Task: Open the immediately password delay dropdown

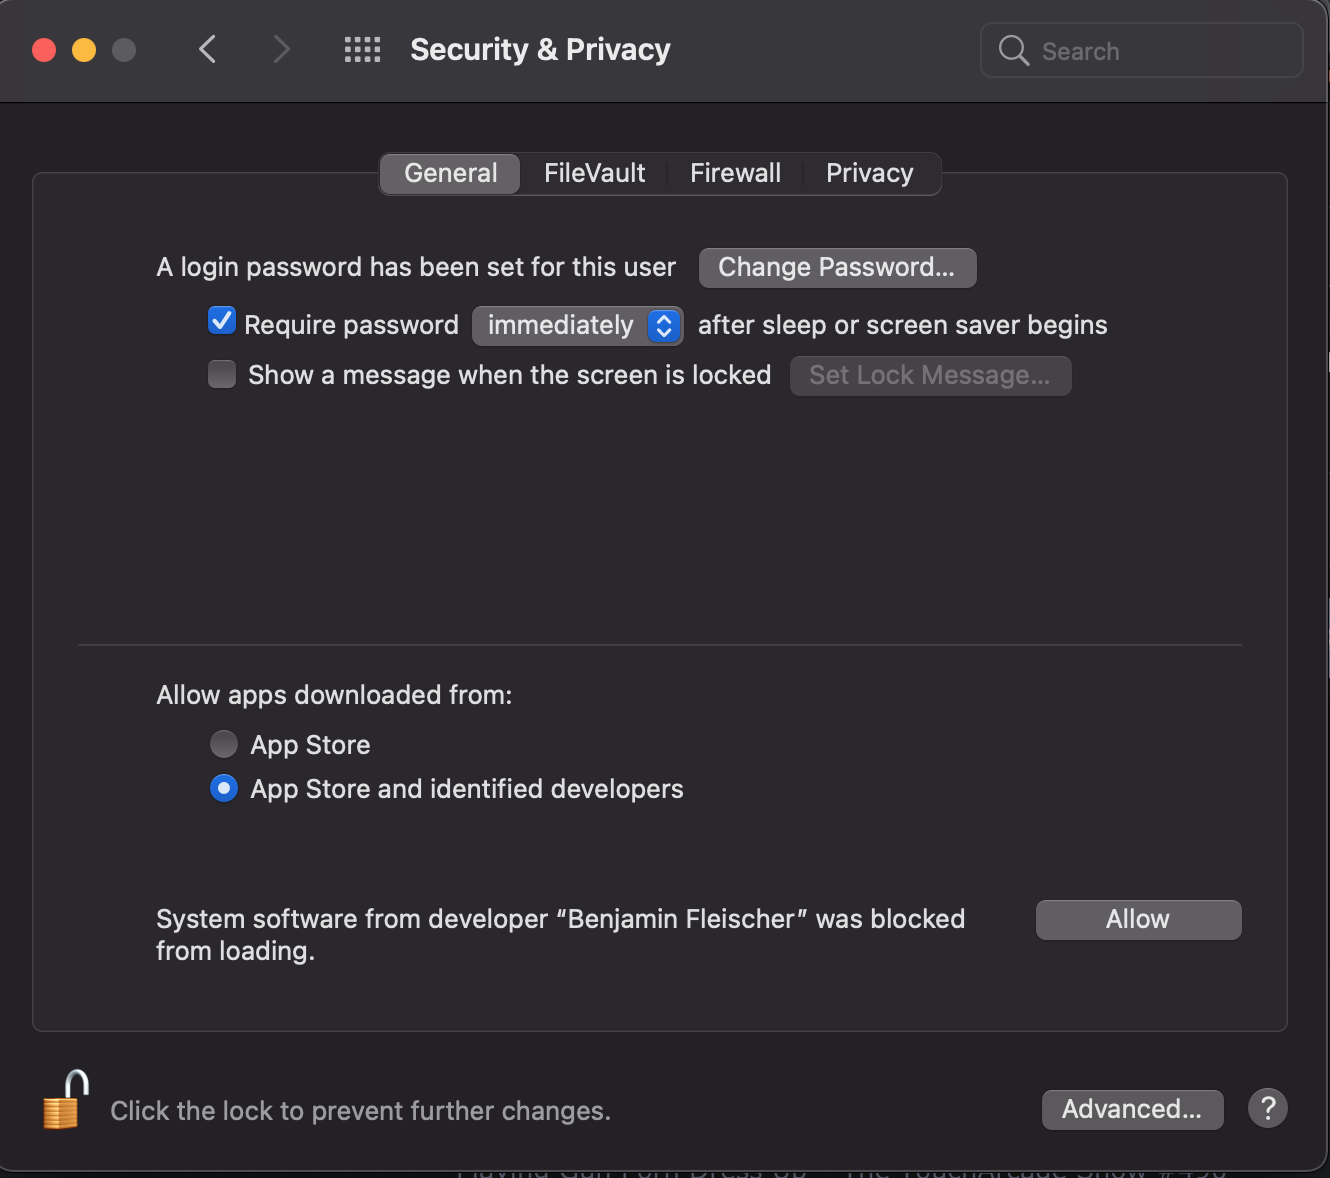Action: pos(577,326)
